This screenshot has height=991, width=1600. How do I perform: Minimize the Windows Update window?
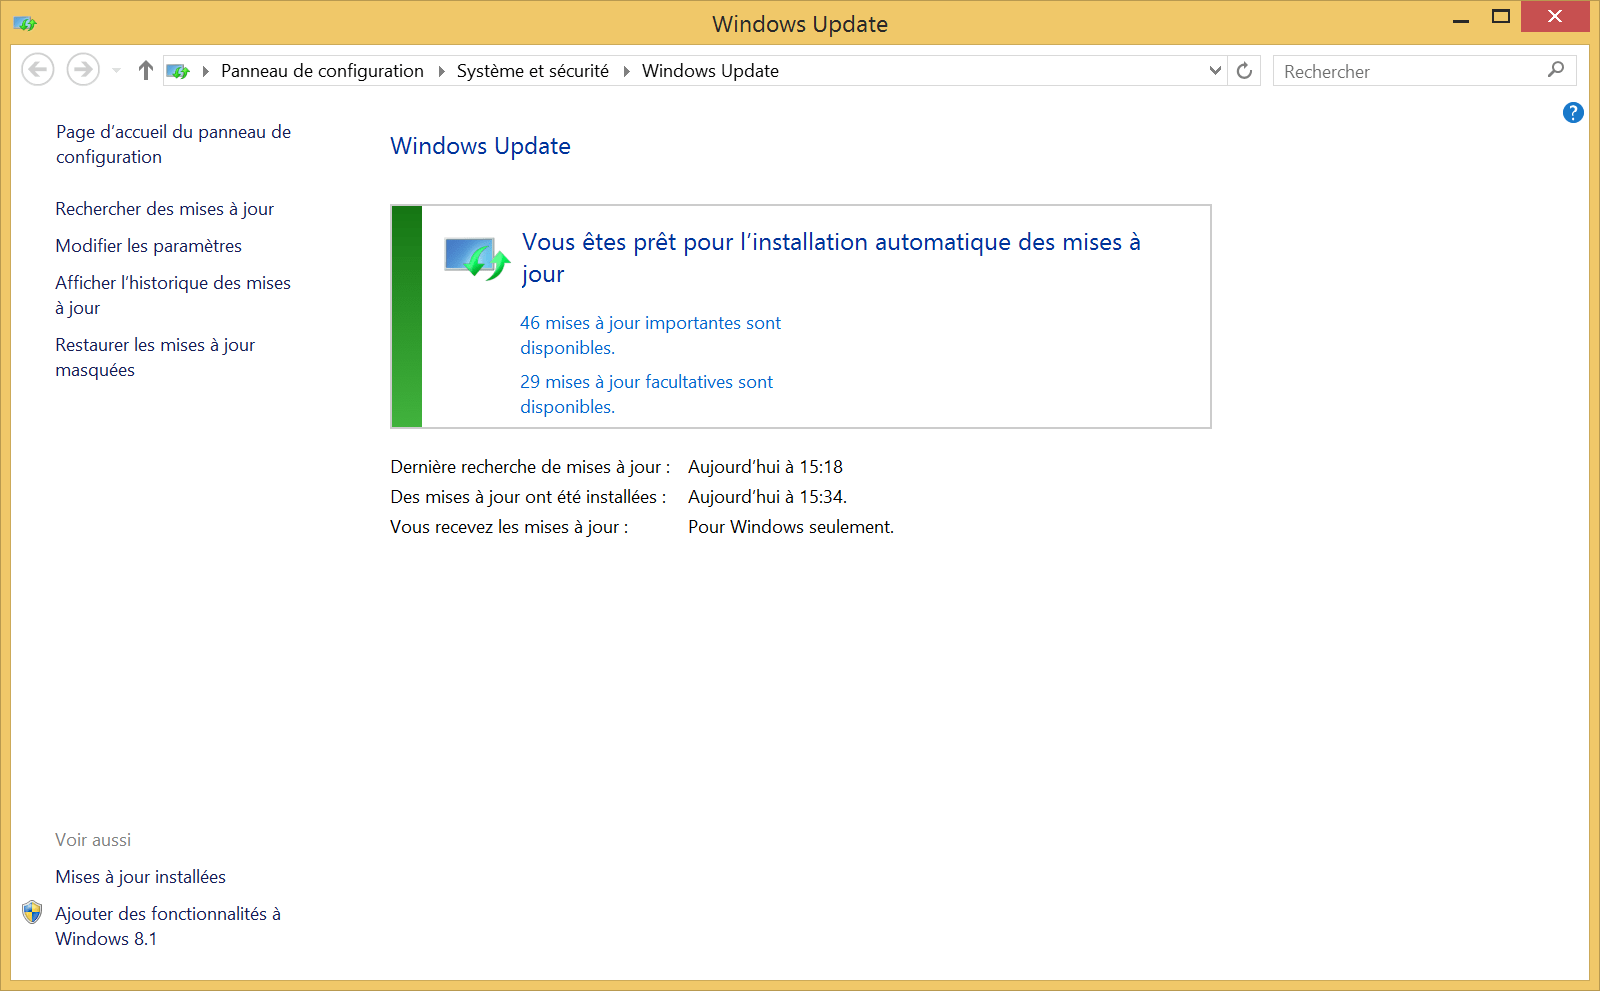pyautogui.click(x=1461, y=18)
